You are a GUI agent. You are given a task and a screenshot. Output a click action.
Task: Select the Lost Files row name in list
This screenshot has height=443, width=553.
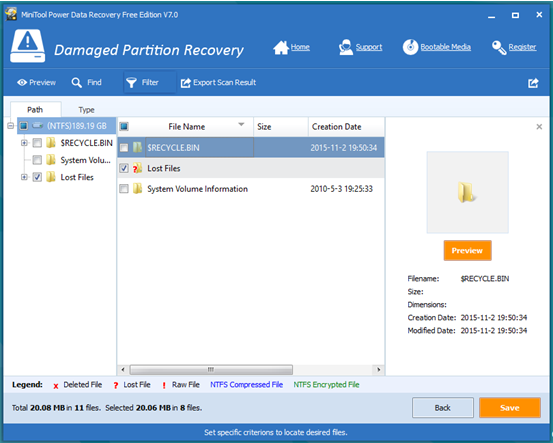pos(164,169)
